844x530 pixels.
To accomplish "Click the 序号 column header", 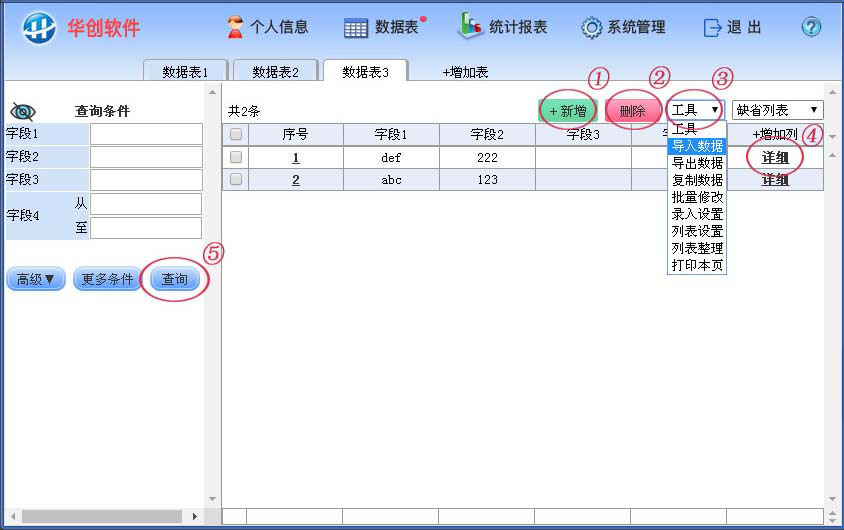I will tap(295, 135).
